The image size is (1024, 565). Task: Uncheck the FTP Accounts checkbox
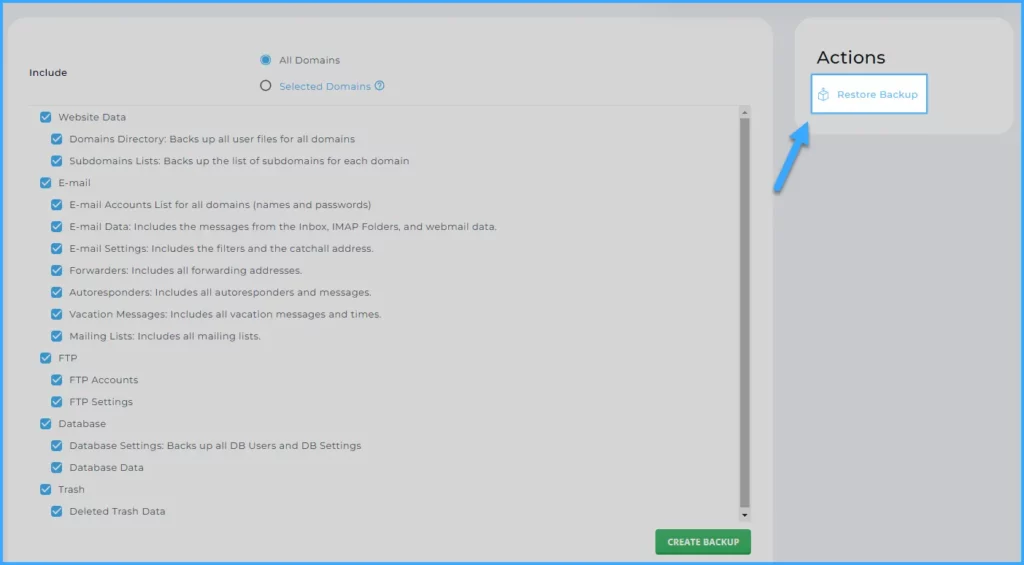point(57,380)
